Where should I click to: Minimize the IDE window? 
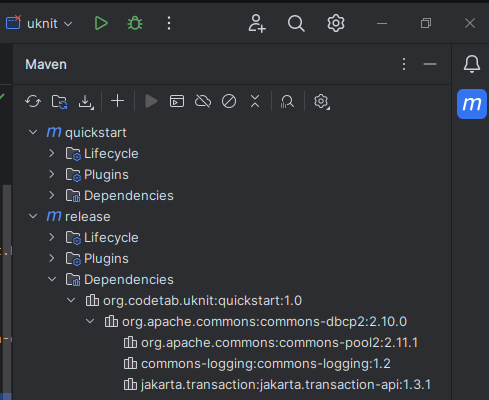pyautogui.click(x=382, y=23)
